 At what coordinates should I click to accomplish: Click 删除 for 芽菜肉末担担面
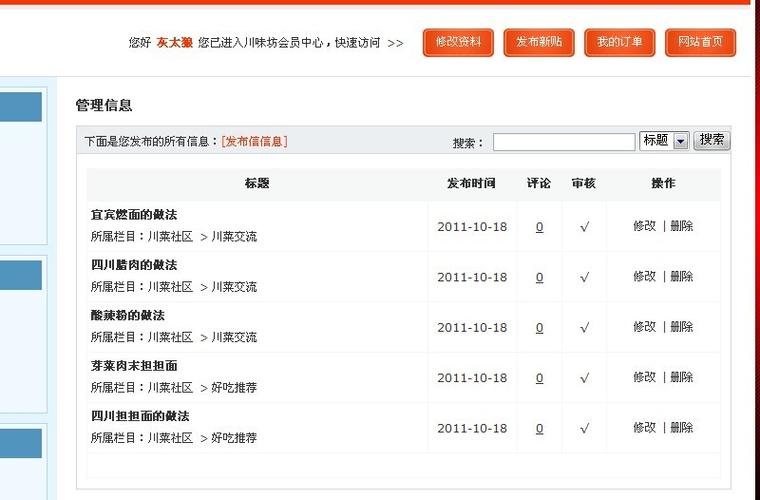681,377
